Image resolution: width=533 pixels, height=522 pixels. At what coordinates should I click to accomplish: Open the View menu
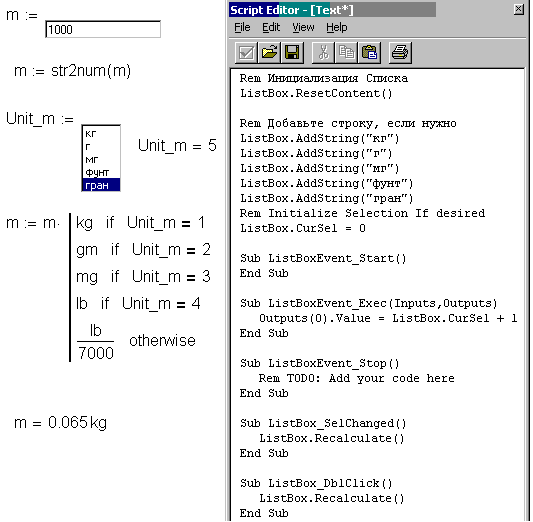tap(303, 27)
